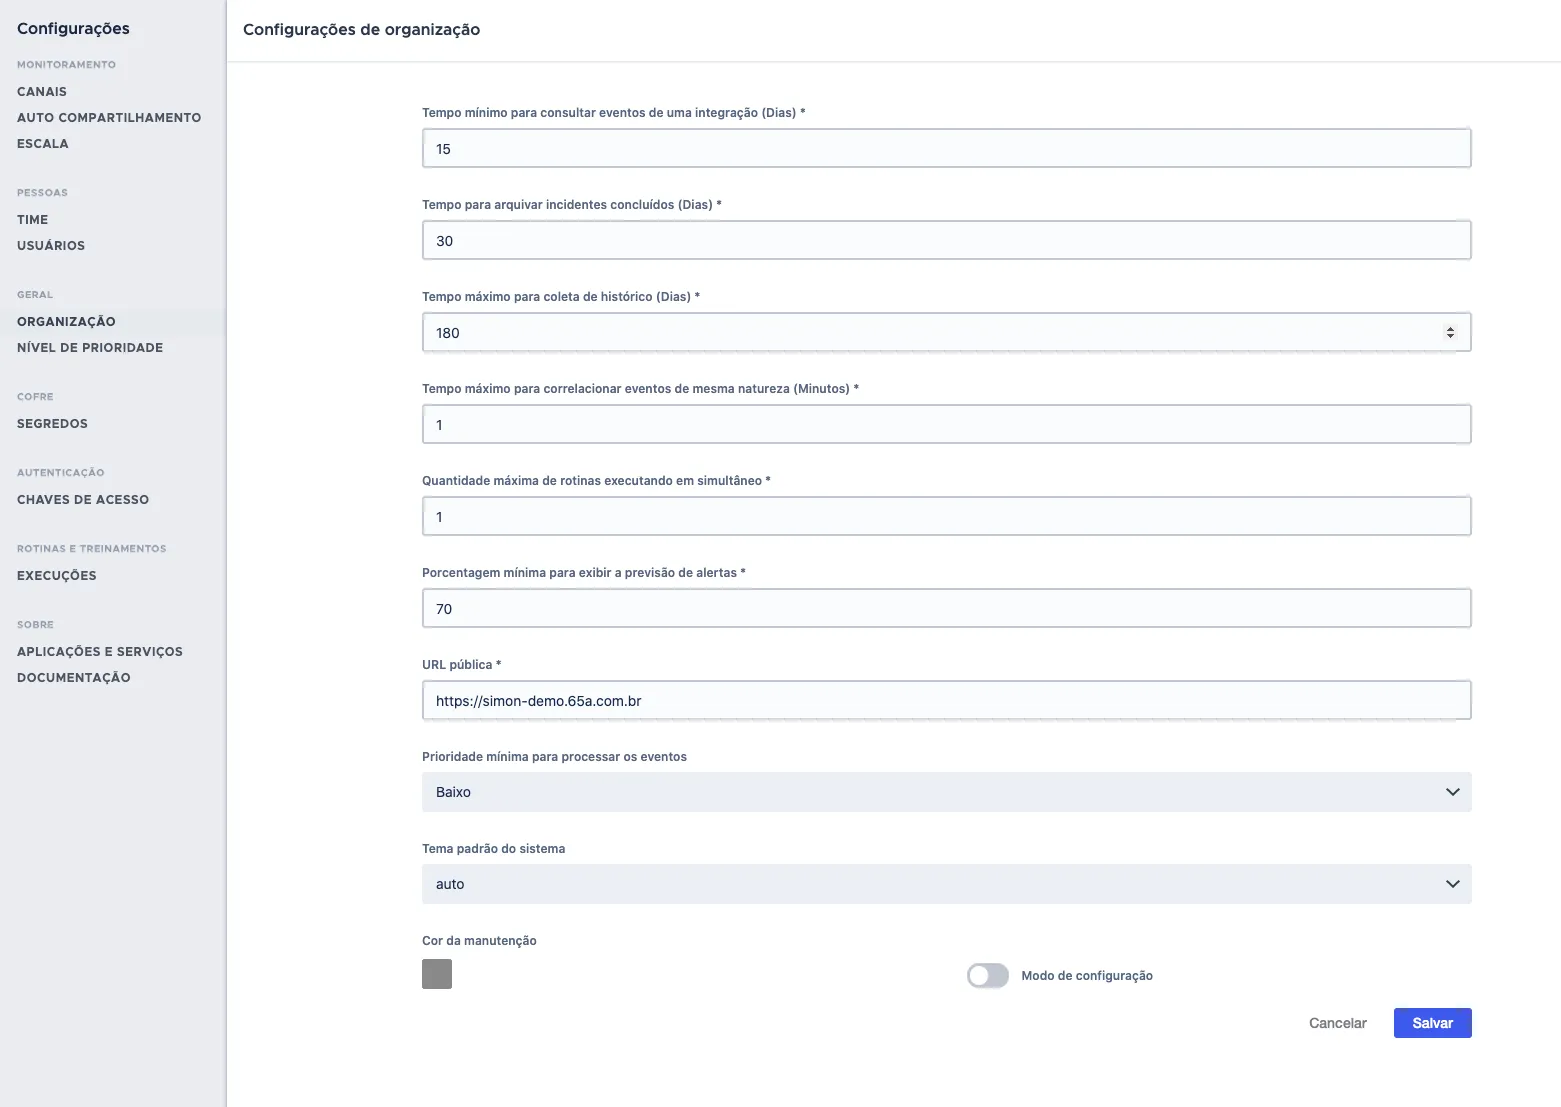Pick the Cor da manutenção gray swatch

click(437, 974)
